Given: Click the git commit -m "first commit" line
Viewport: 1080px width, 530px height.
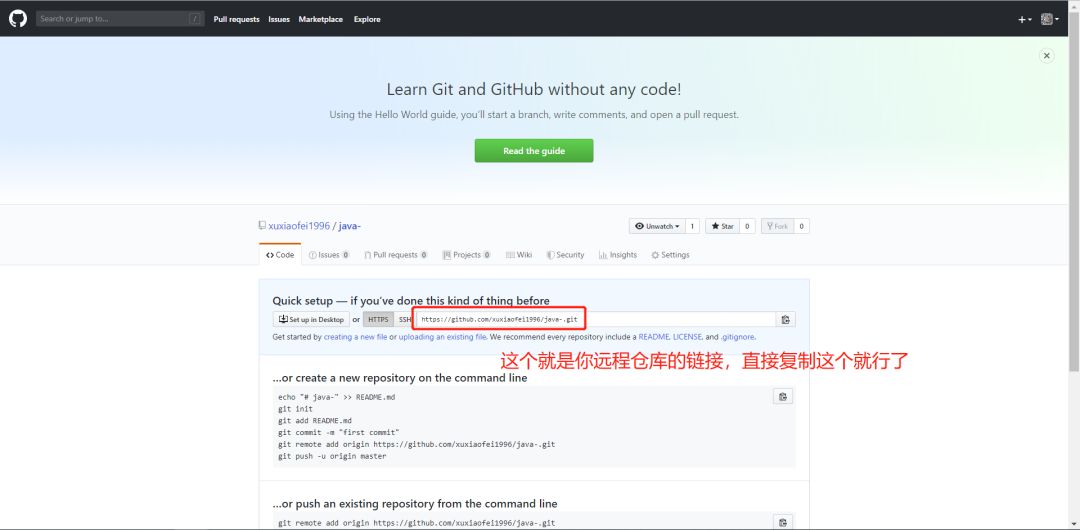Looking at the screenshot, I should click(339, 433).
